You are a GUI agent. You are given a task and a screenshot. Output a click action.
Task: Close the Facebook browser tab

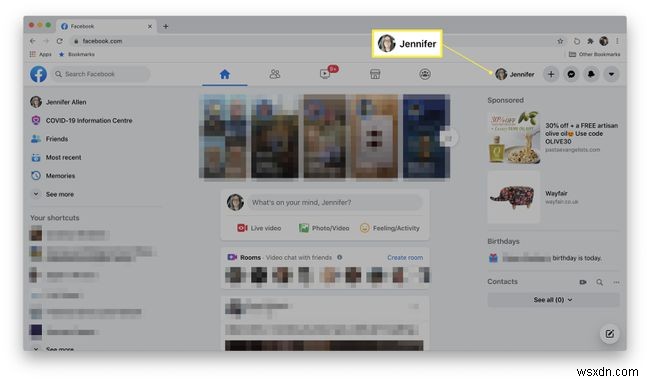[x=150, y=26]
